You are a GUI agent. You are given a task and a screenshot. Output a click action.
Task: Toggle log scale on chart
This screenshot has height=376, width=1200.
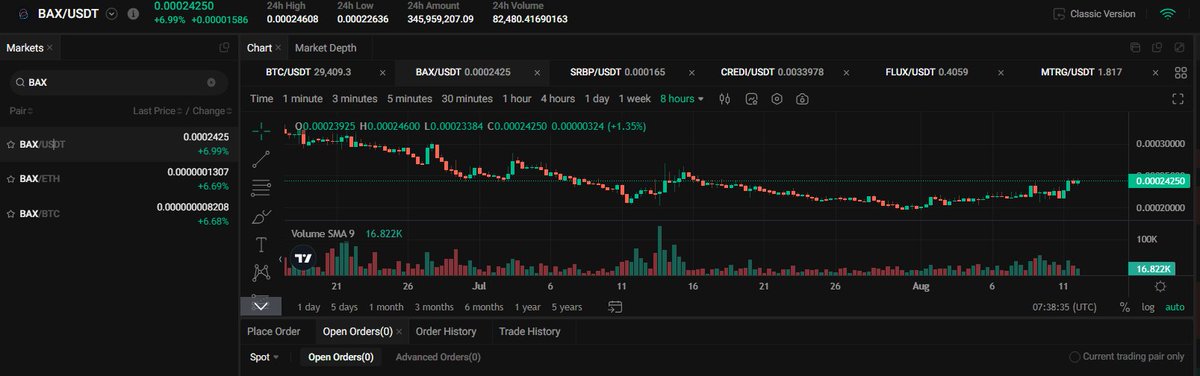pos(1148,307)
